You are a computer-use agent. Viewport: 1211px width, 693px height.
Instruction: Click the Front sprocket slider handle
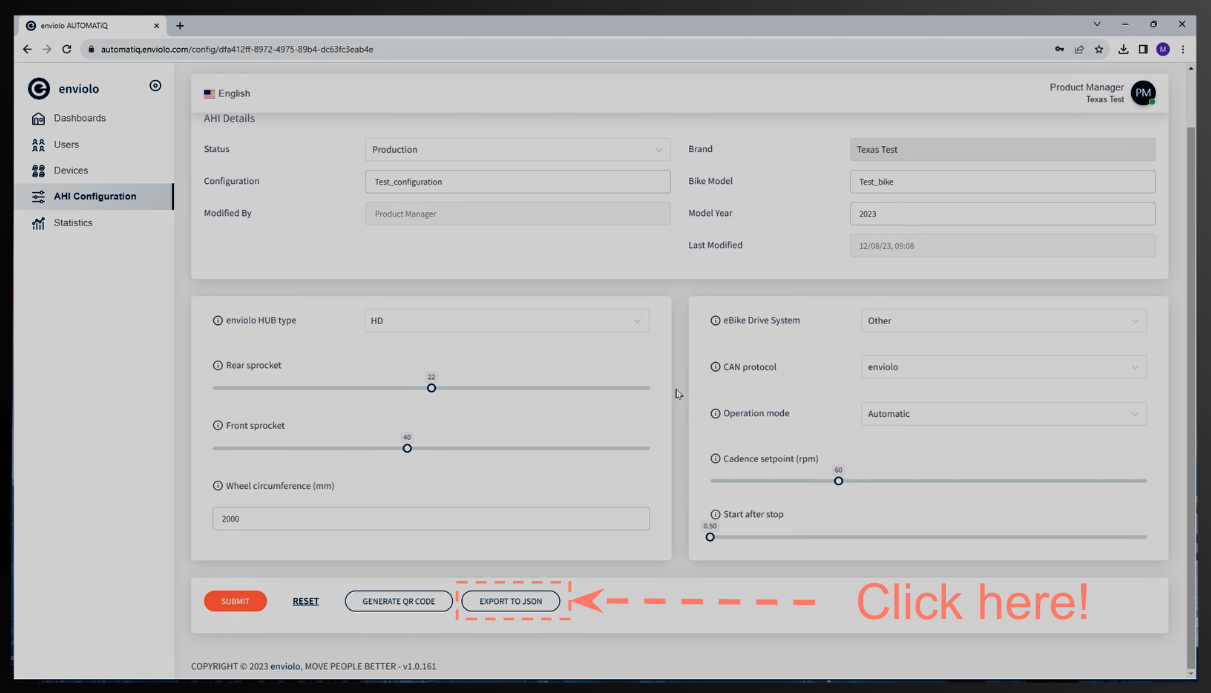[x=407, y=448]
